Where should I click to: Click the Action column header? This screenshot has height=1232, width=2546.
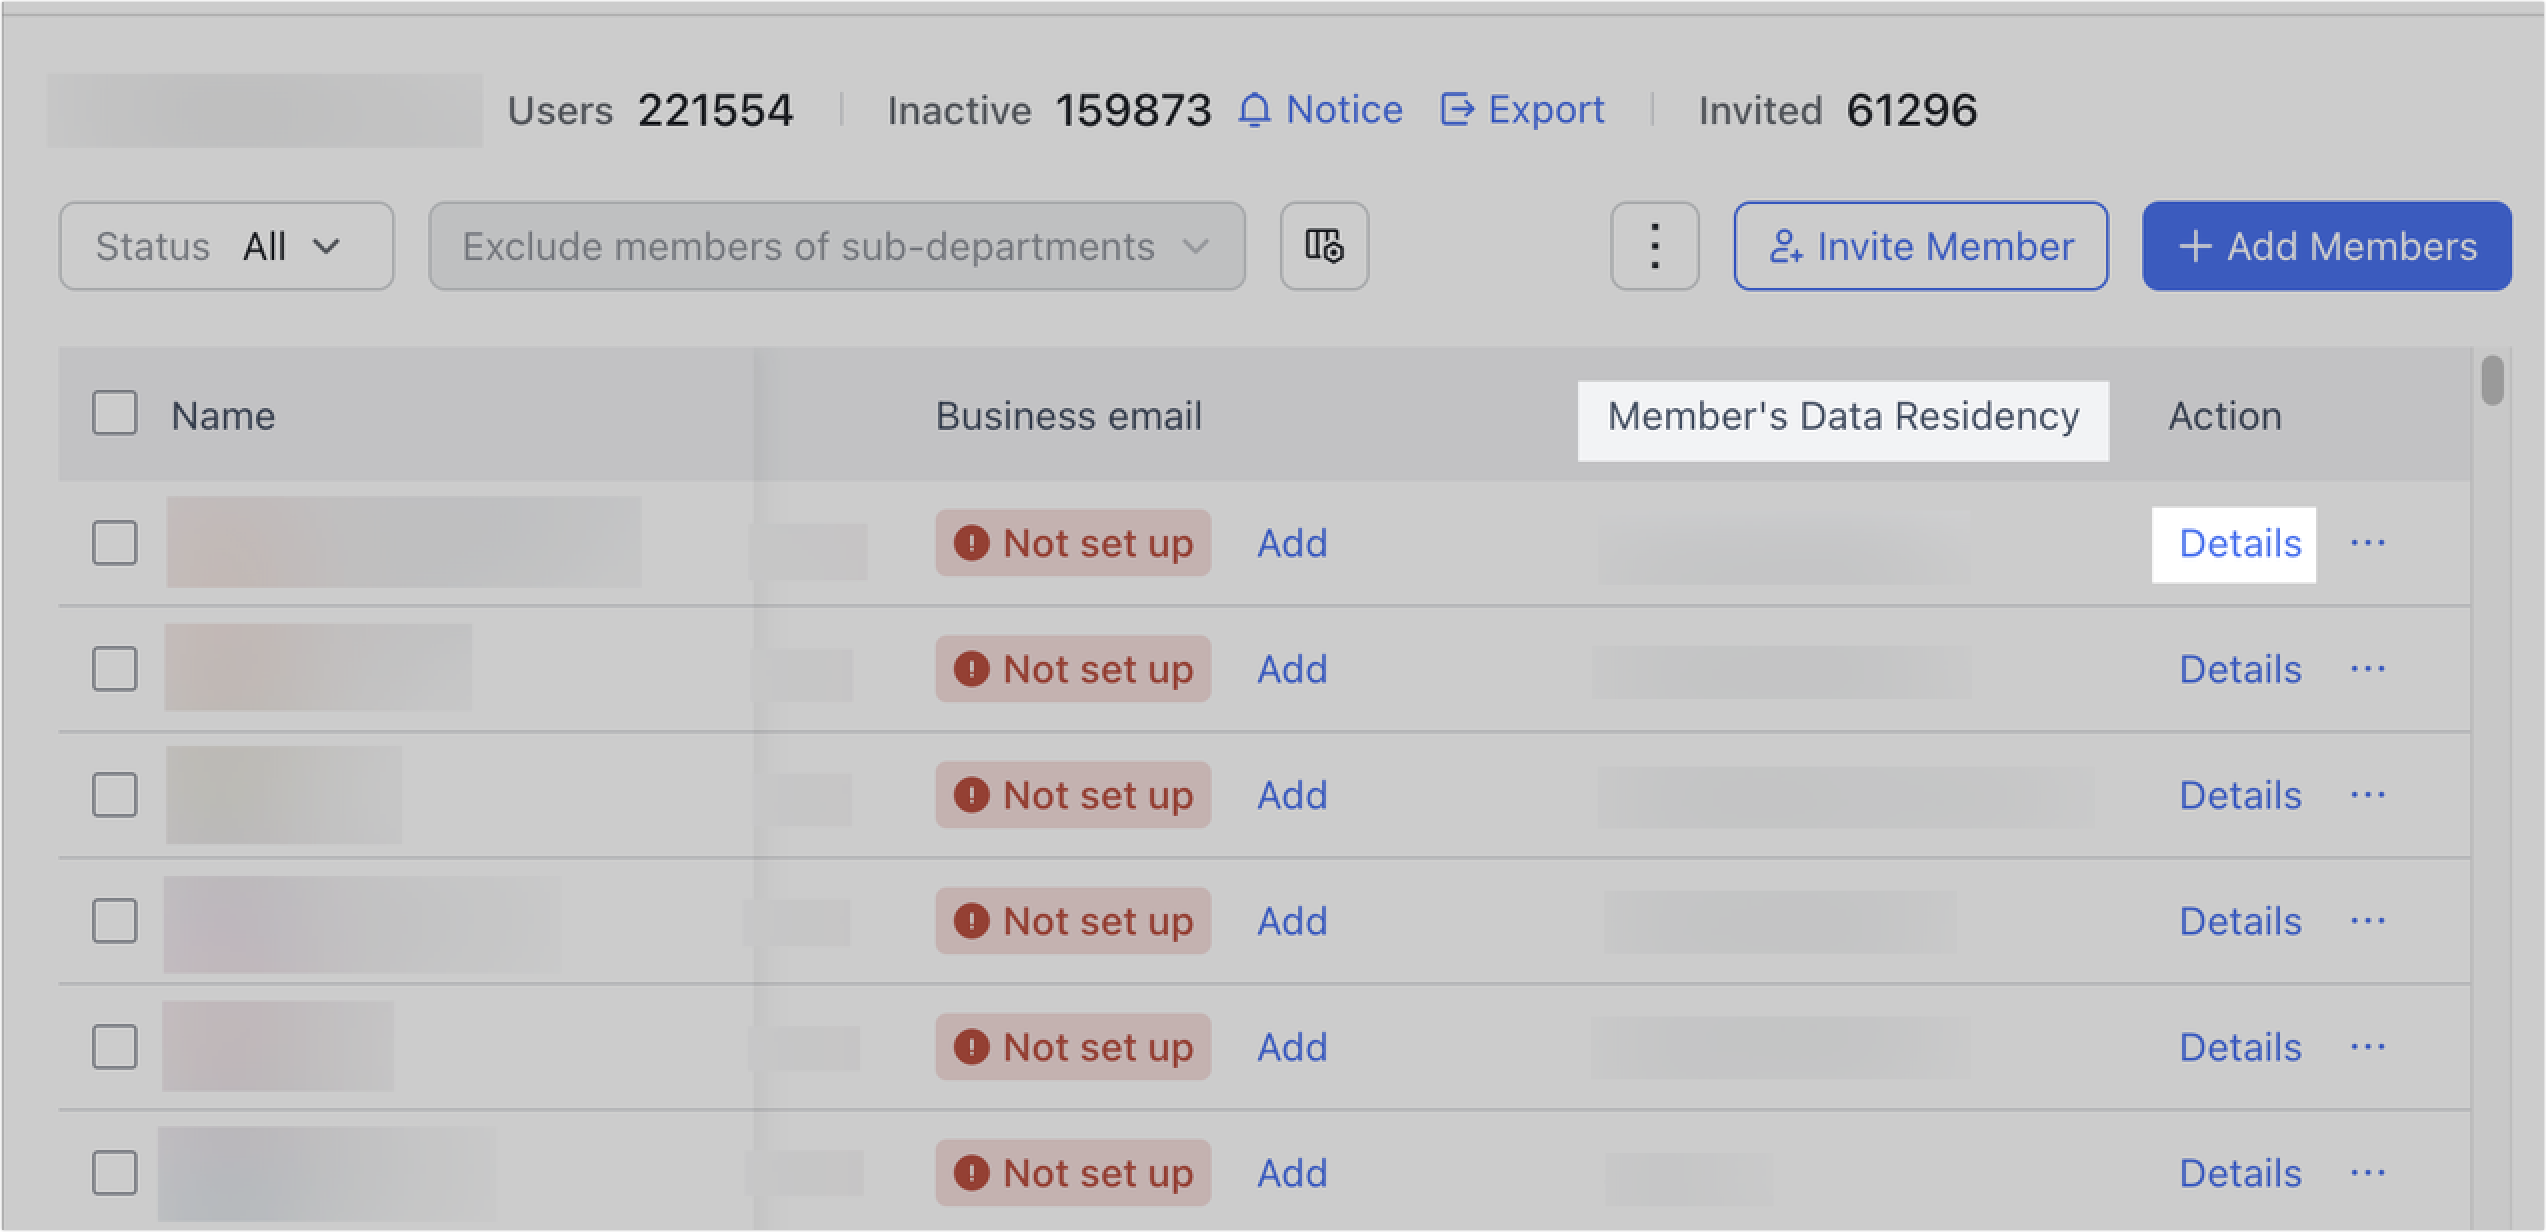coord(2225,416)
